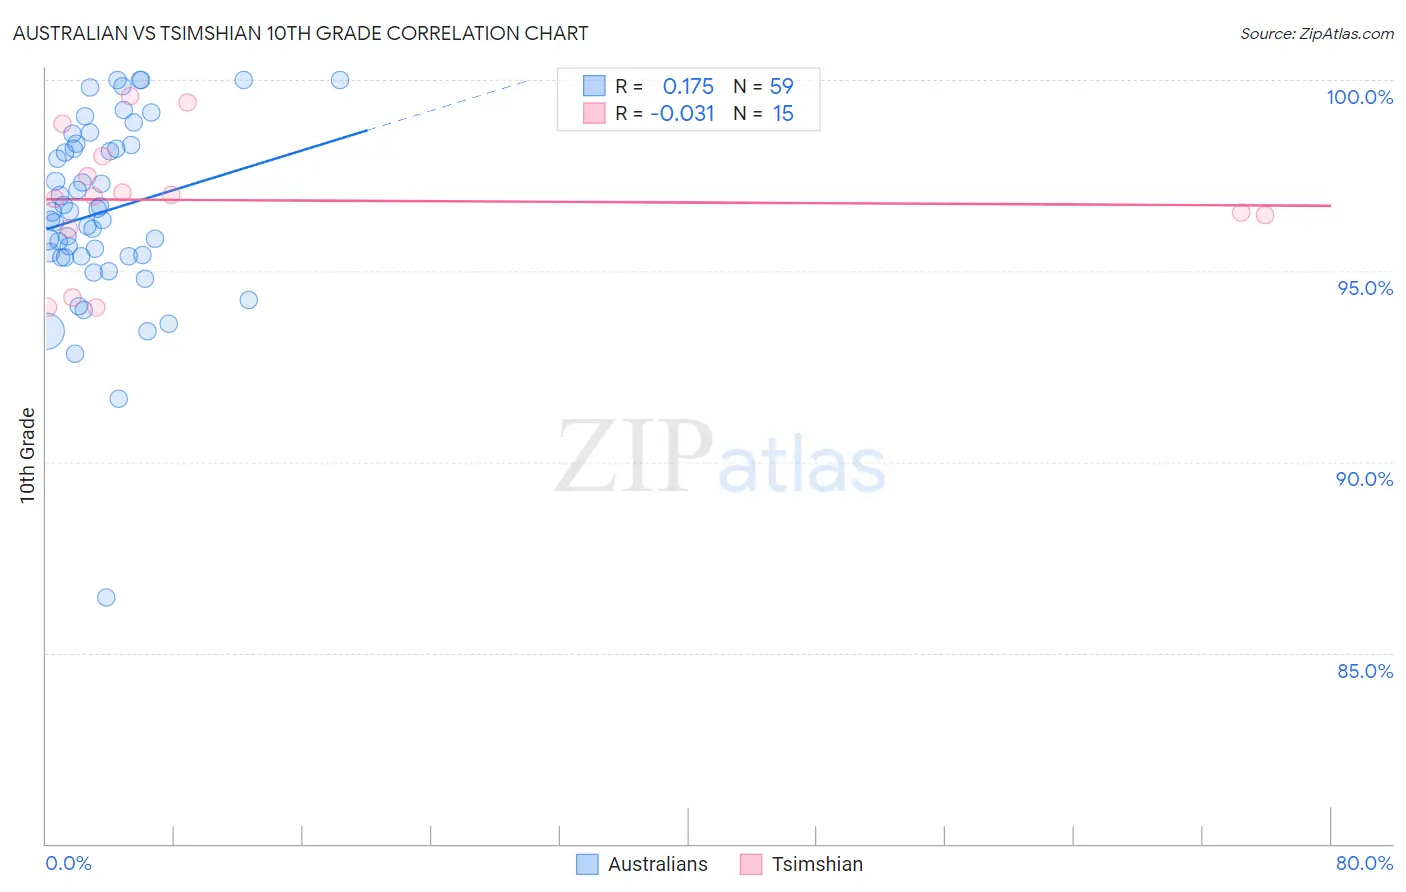Click the 10th Grade y-axis title
The height and width of the screenshot is (892, 1406).
click(x=28, y=455)
